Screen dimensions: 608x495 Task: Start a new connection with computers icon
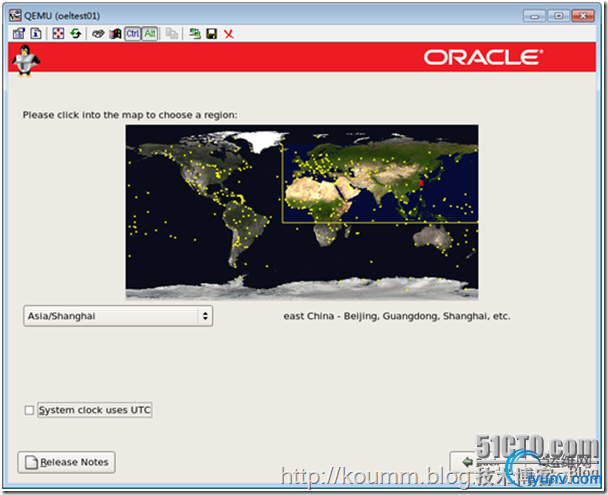195,34
